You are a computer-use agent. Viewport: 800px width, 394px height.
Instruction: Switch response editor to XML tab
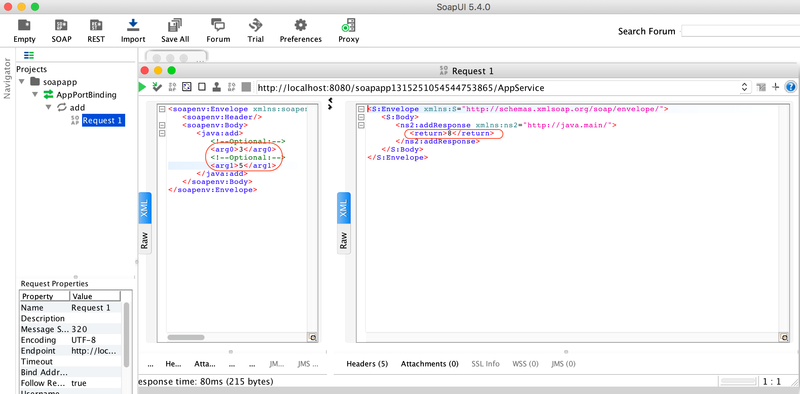coord(344,207)
